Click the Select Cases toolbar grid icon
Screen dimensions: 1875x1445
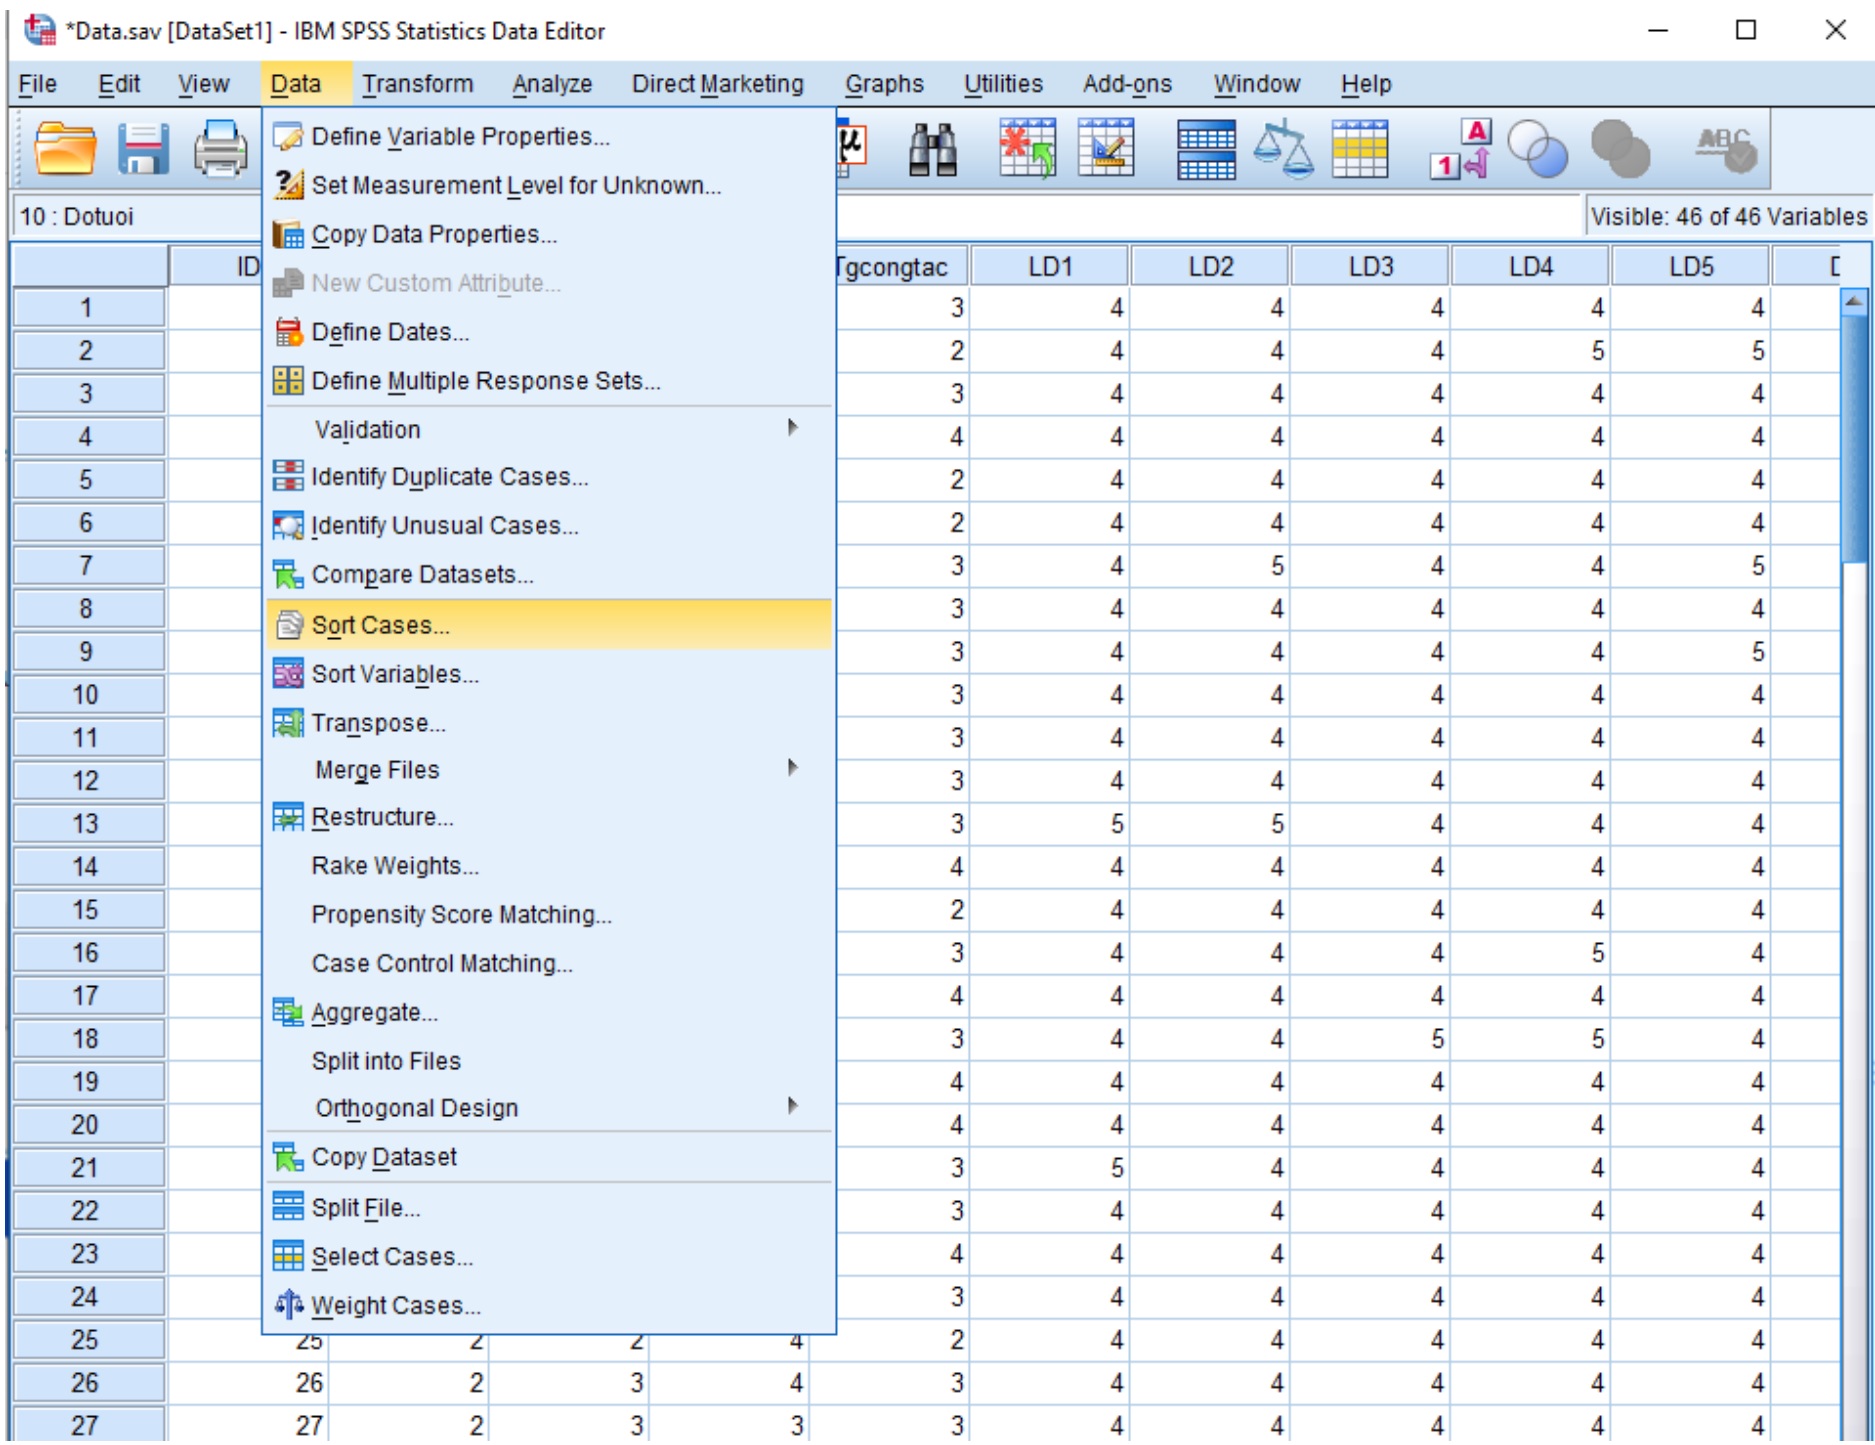[x=1360, y=150]
